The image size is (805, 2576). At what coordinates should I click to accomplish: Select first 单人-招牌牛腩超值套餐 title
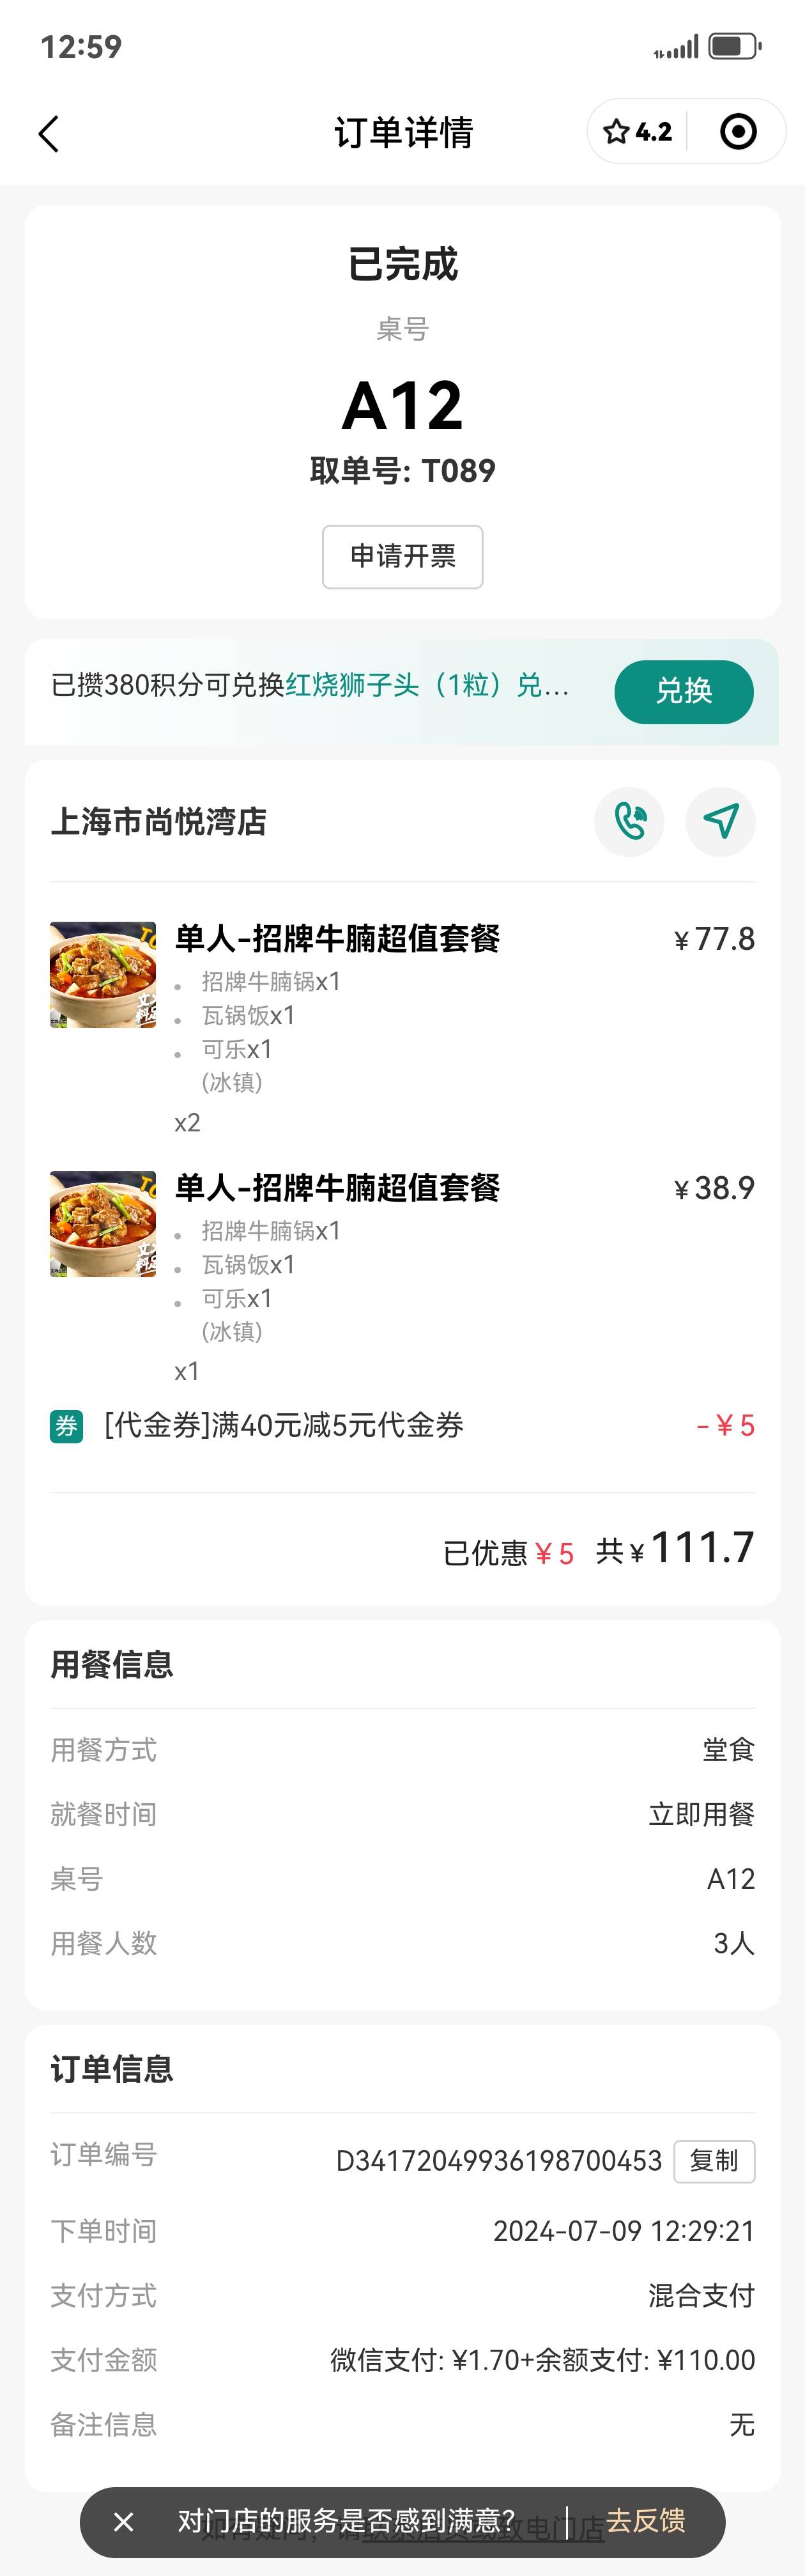pyautogui.click(x=337, y=939)
